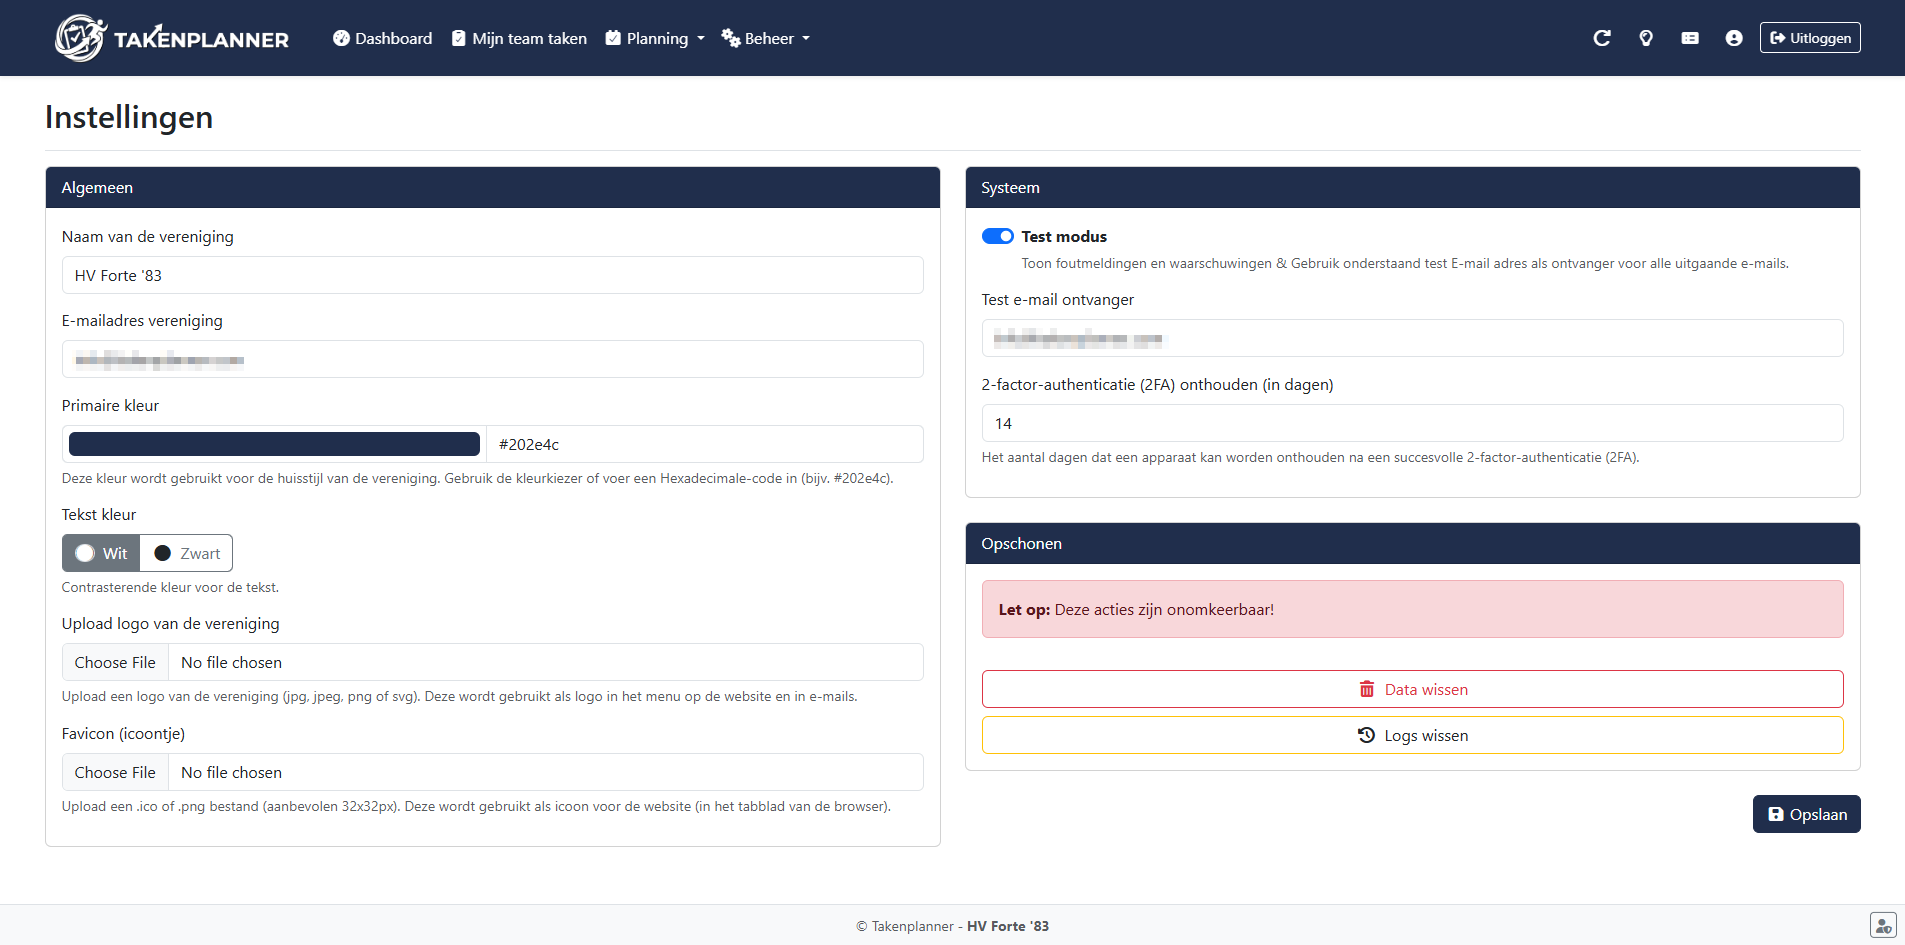Open the user profile icon
The image size is (1905, 945).
point(1734,37)
